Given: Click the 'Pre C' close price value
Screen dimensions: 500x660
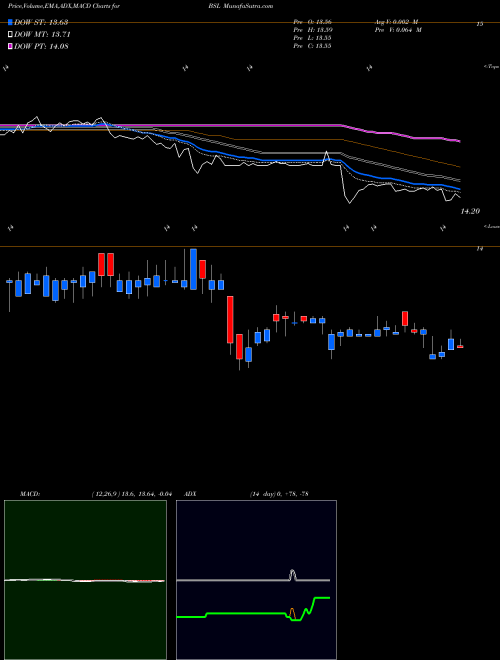Looking at the screenshot, I should pos(312,46).
